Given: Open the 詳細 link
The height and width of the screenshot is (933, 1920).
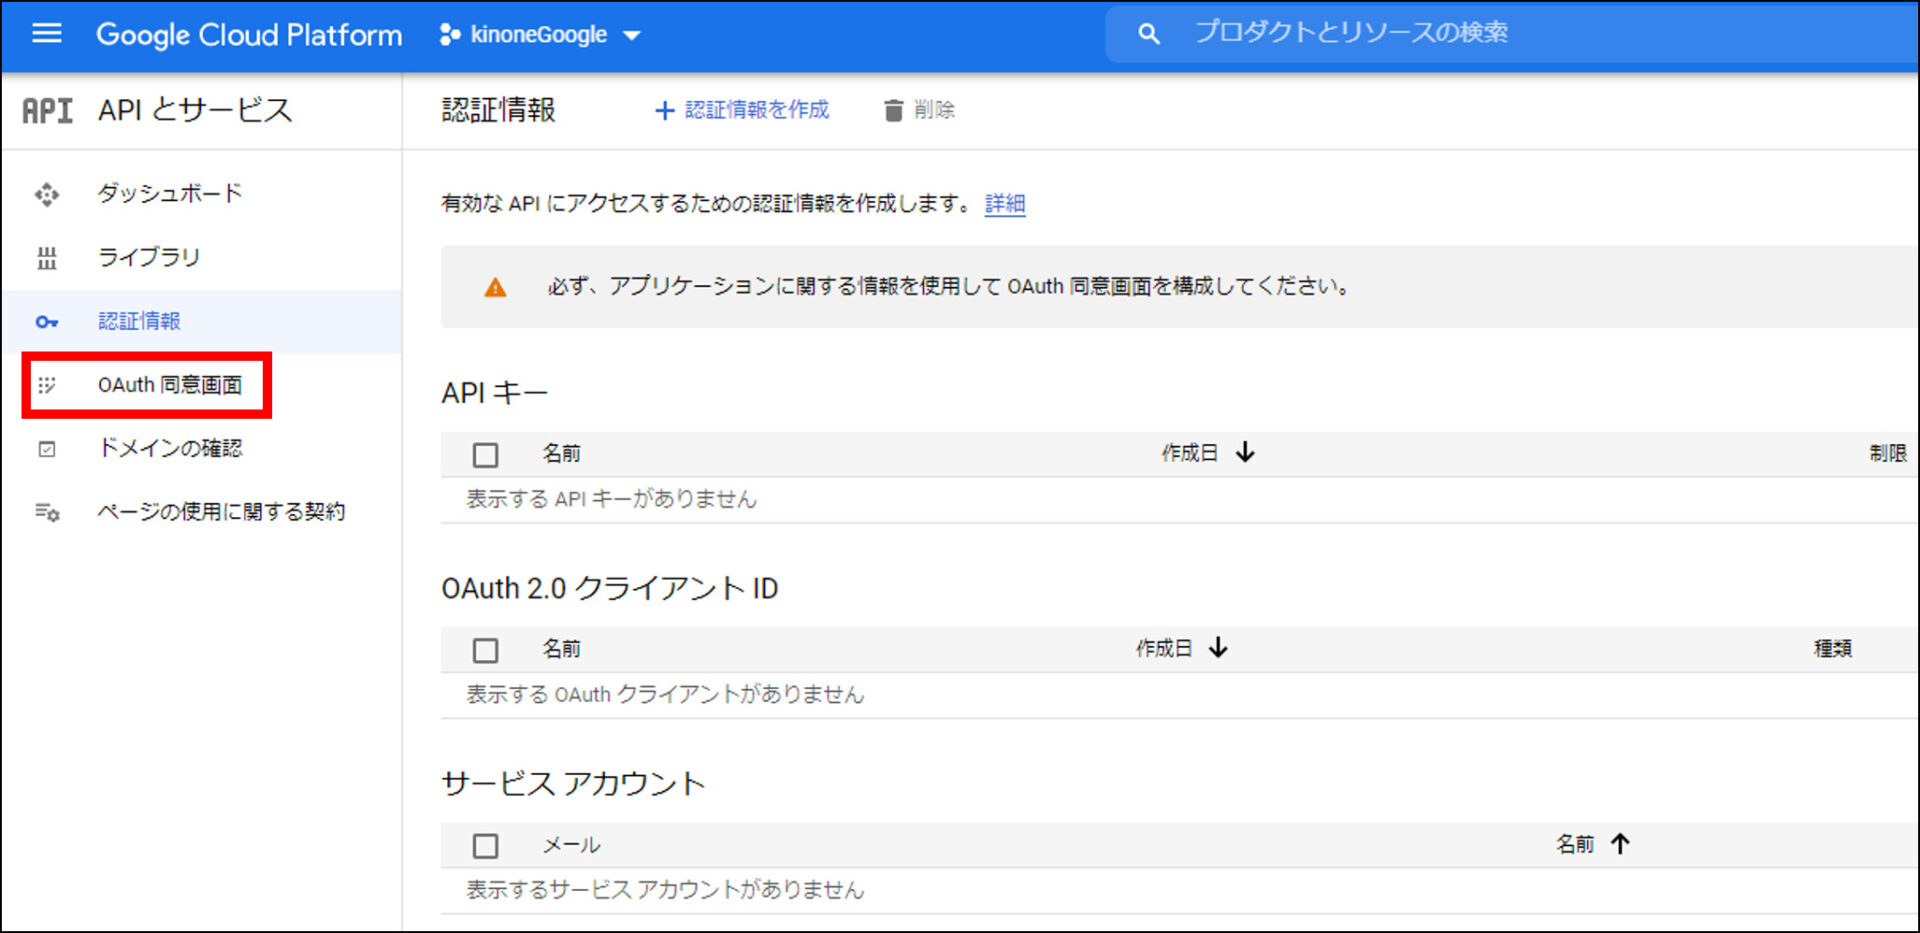Looking at the screenshot, I should (1005, 204).
